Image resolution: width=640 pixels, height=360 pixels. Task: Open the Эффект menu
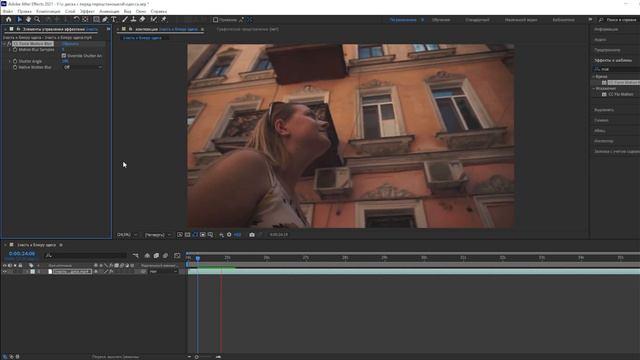click(87, 11)
